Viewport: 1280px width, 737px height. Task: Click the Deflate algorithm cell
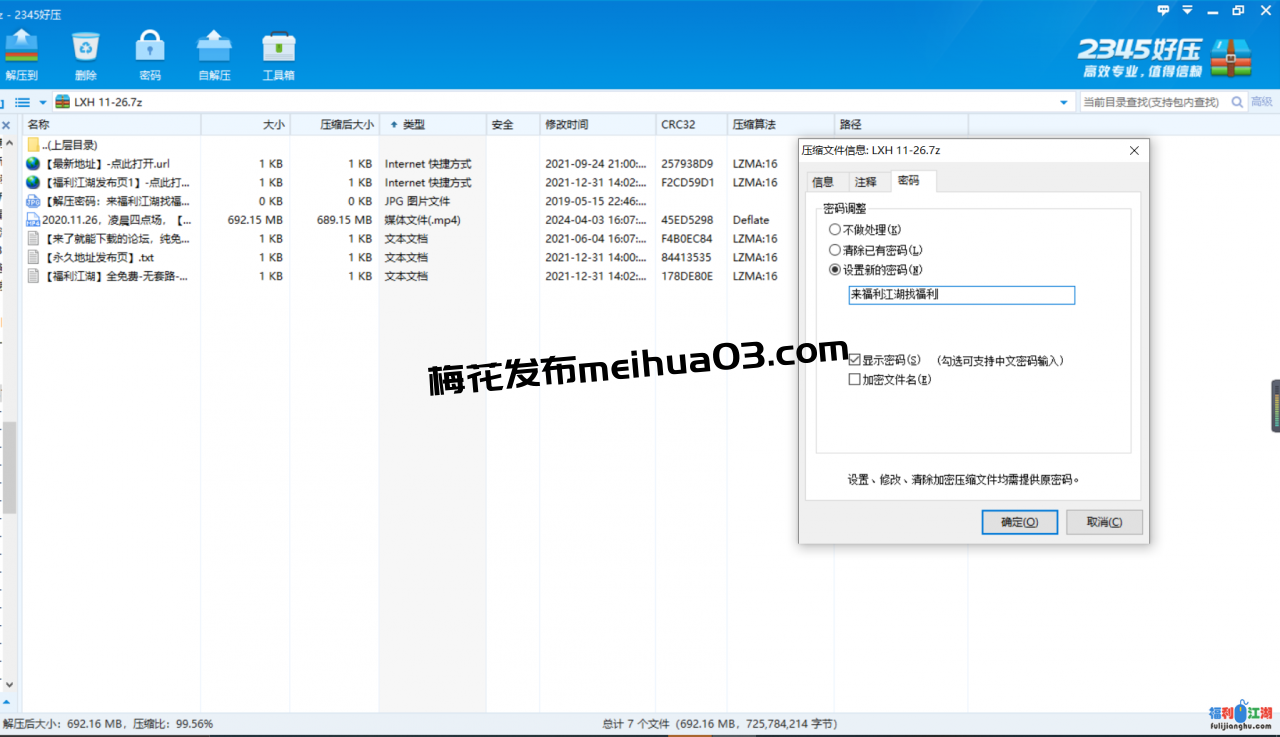click(x=751, y=220)
